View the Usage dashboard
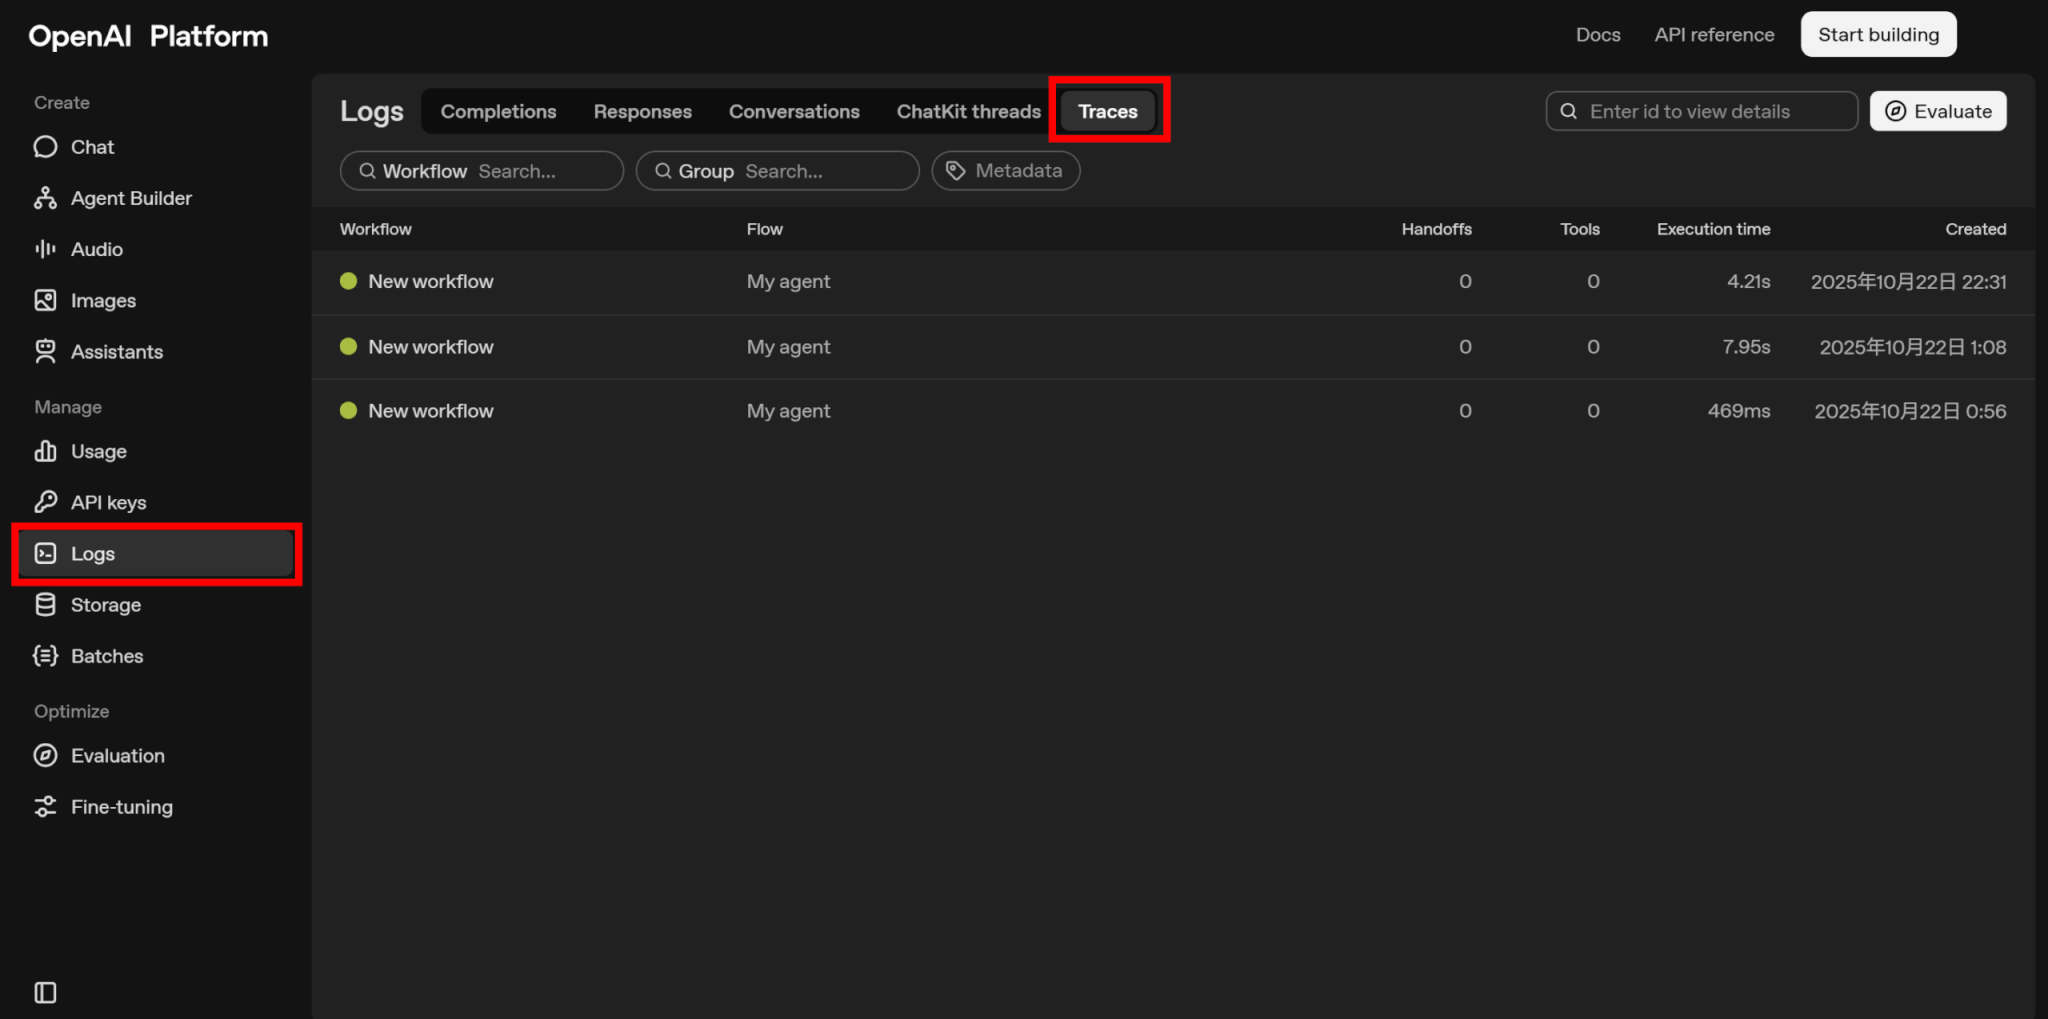This screenshot has width=2048, height=1019. (98, 451)
